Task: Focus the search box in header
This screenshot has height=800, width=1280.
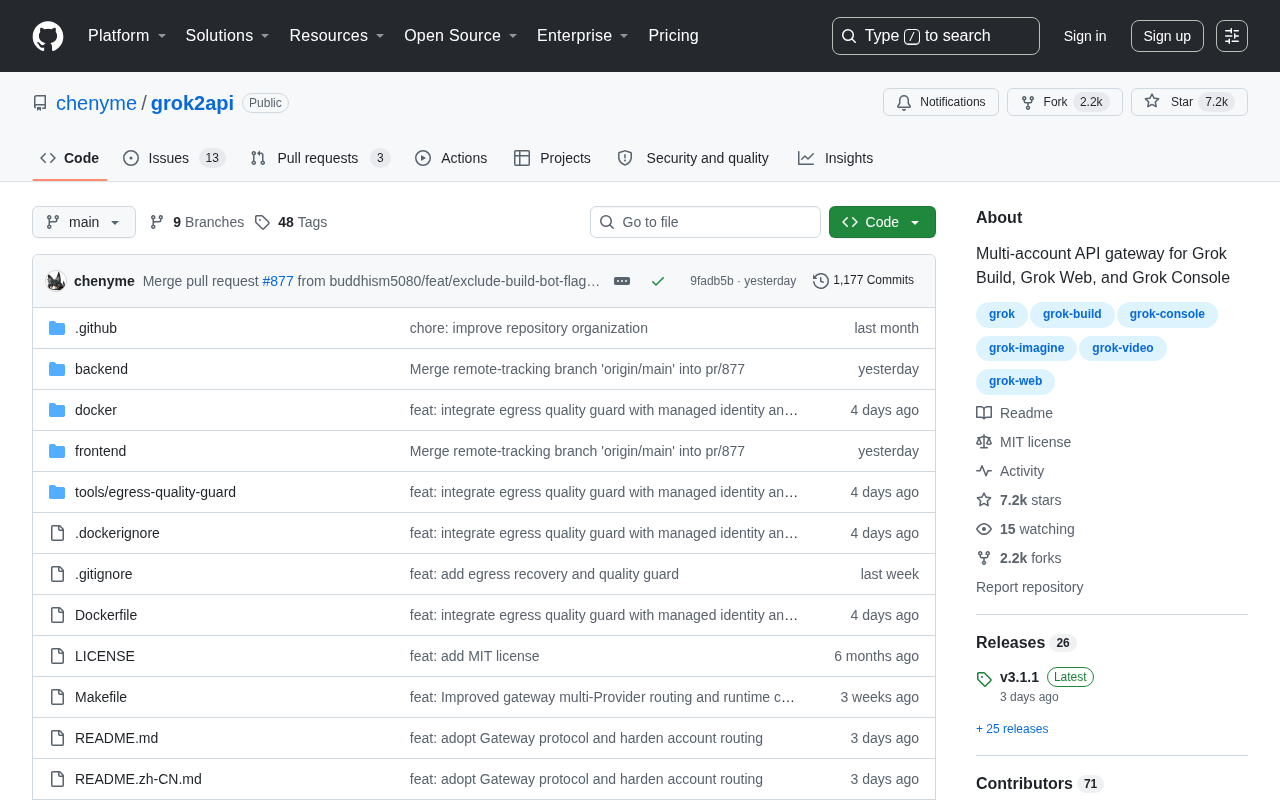Action: pos(936,36)
